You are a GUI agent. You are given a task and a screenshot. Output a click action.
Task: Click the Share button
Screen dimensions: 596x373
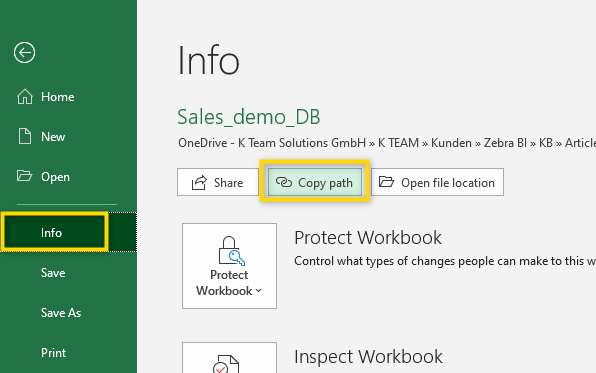[218, 183]
